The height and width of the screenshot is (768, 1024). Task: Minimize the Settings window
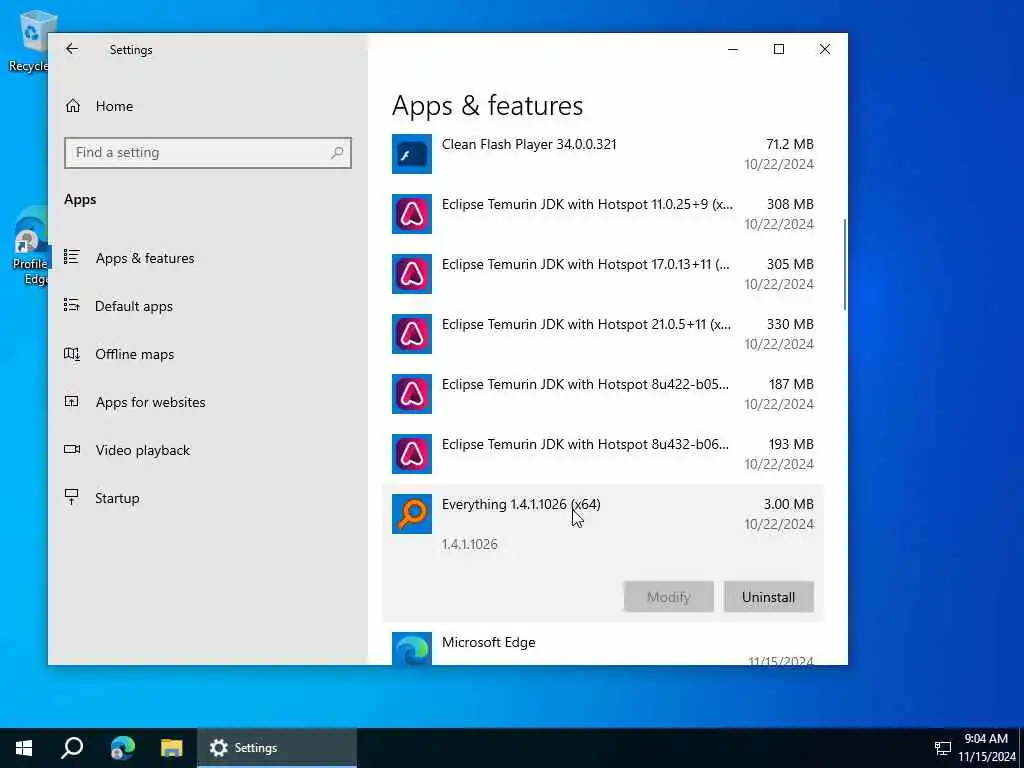[733, 49]
